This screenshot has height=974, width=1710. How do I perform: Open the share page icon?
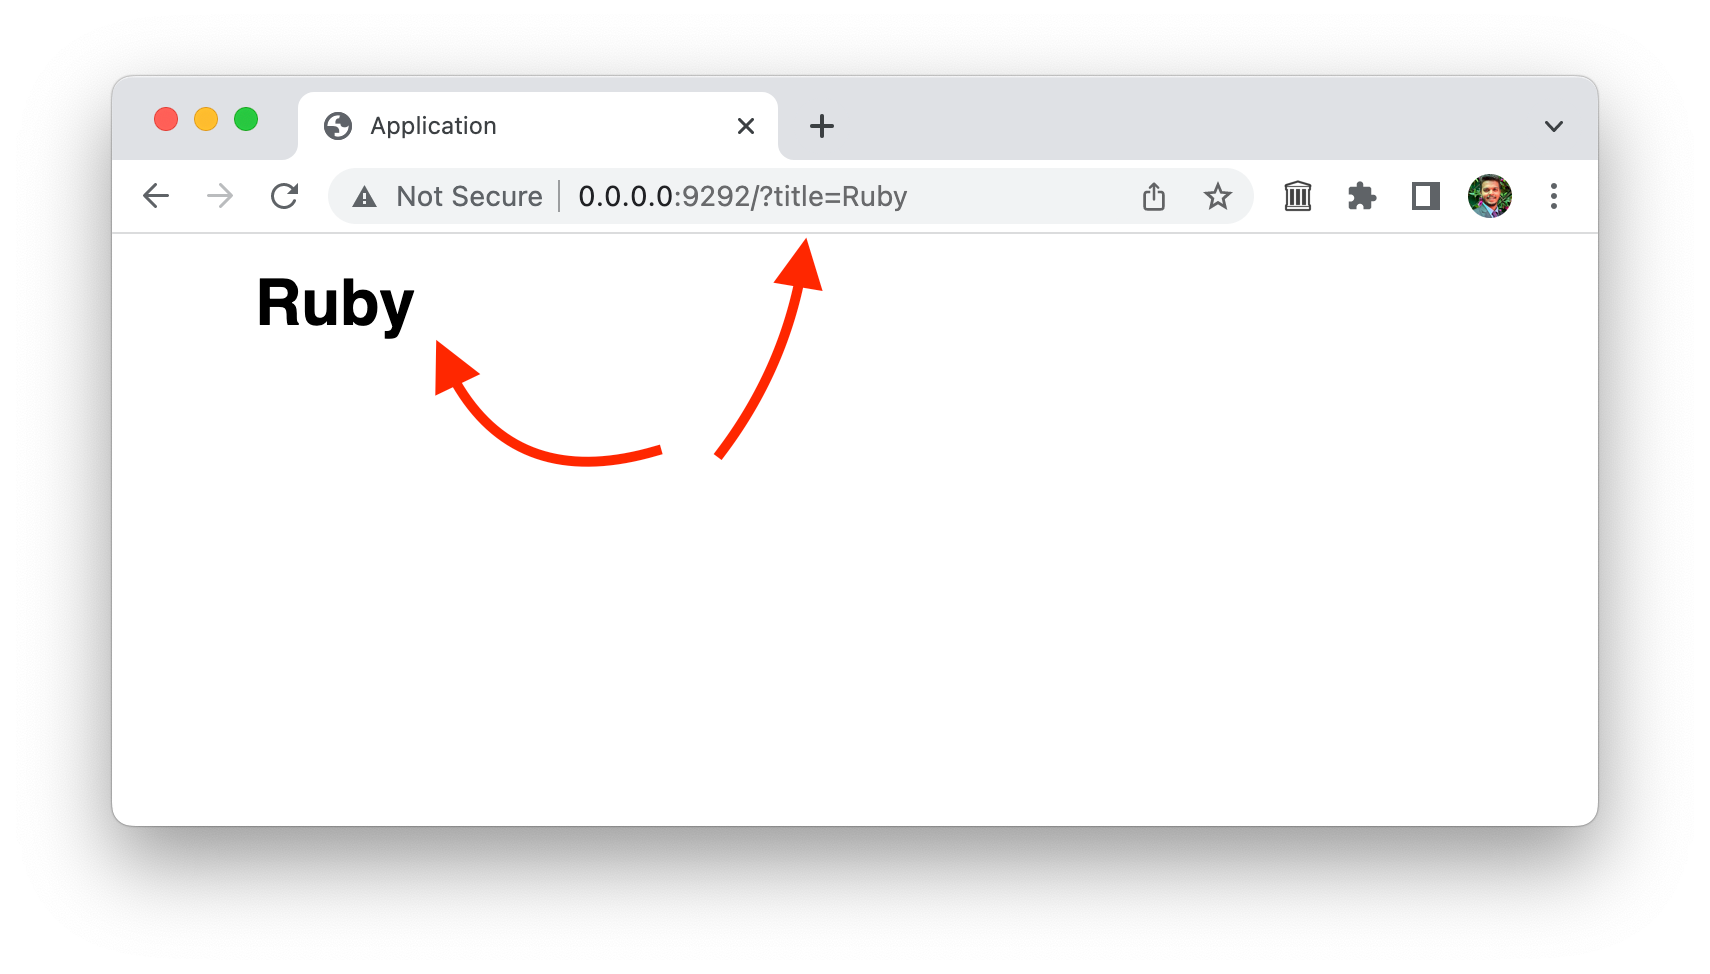click(x=1154, y=196)
